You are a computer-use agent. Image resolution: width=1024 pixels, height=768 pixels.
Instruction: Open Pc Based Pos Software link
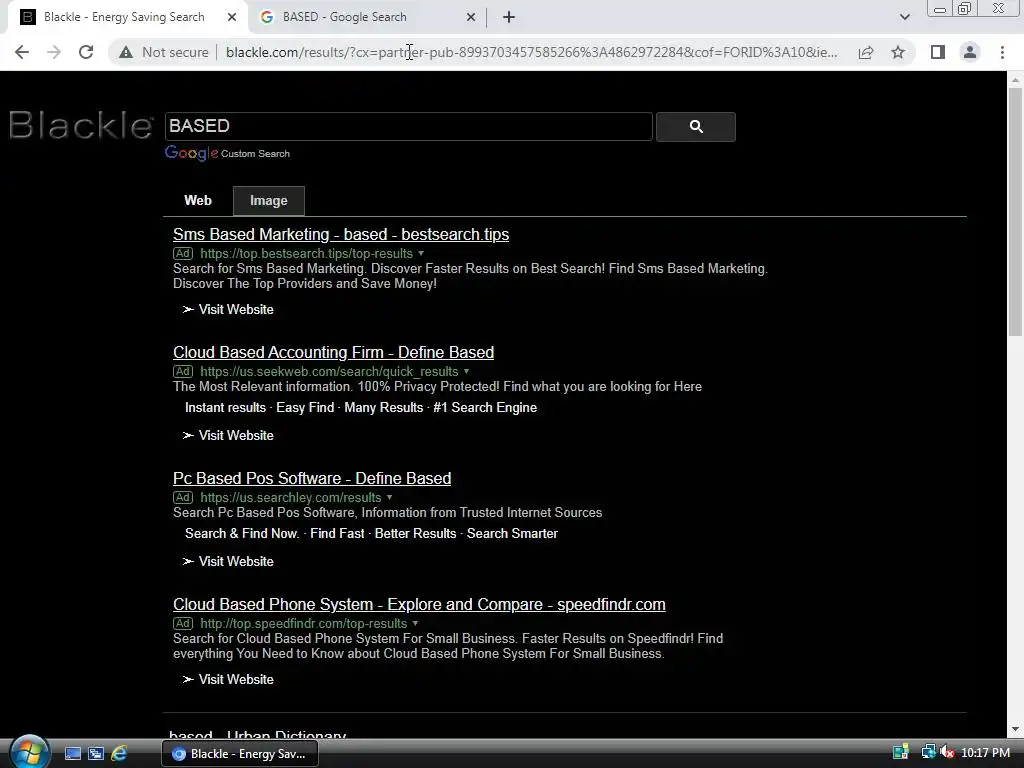coord(312,479)
